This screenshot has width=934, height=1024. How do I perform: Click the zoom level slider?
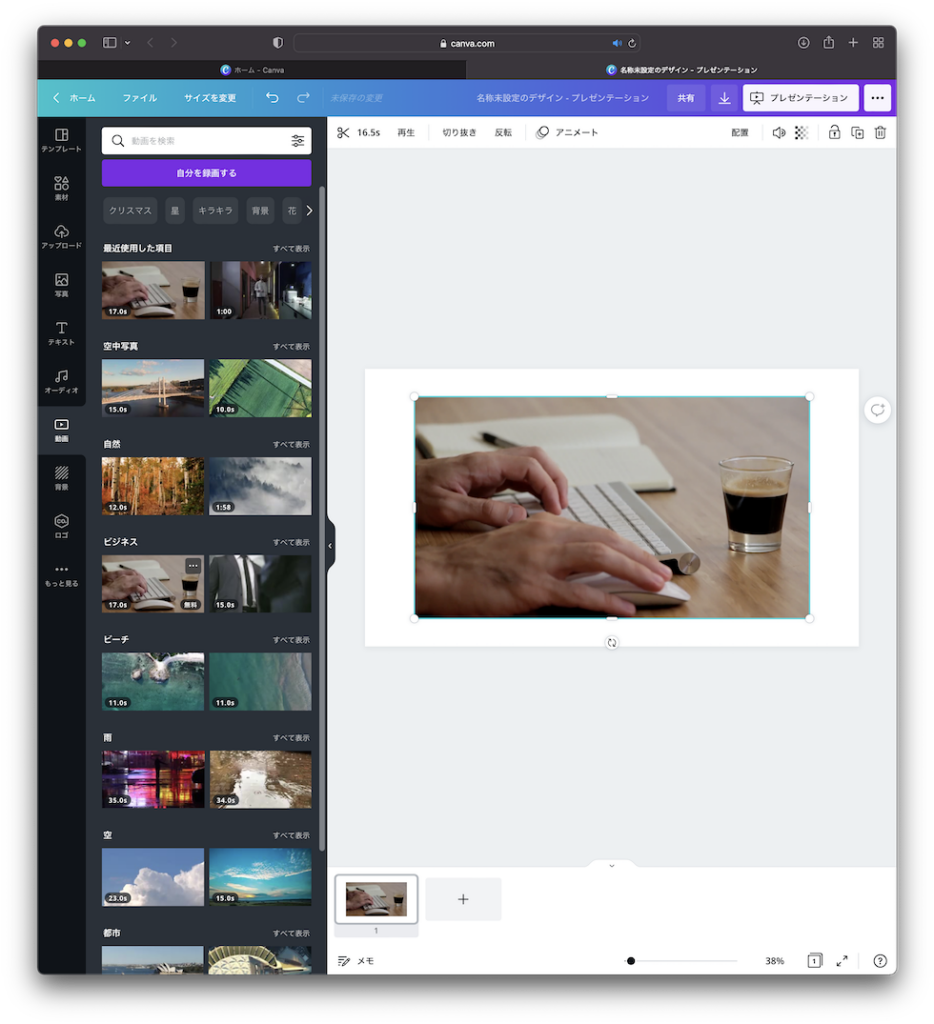coord(682,961)
